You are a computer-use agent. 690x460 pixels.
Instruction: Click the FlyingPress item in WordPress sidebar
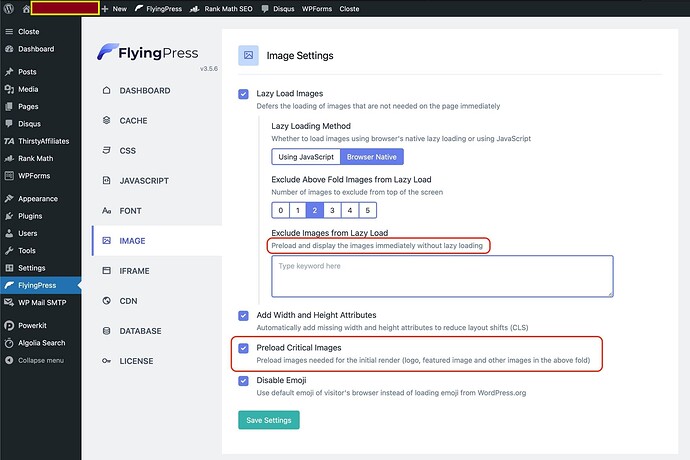40,285
